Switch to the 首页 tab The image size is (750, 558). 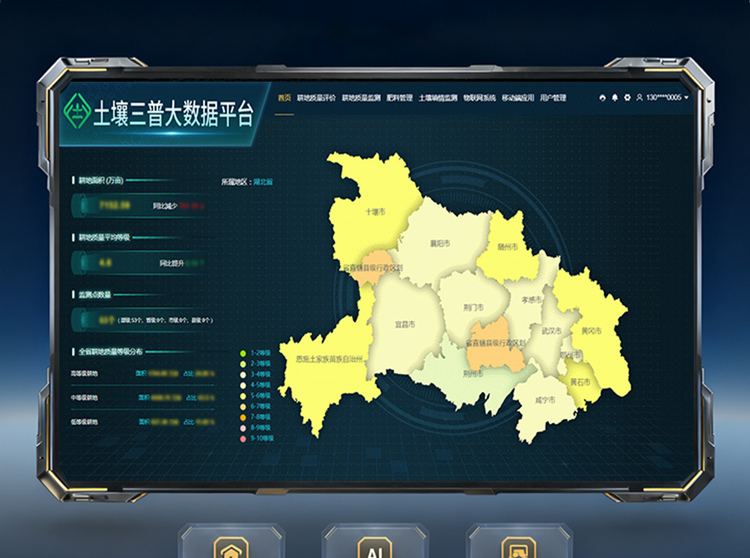(285, 98)
